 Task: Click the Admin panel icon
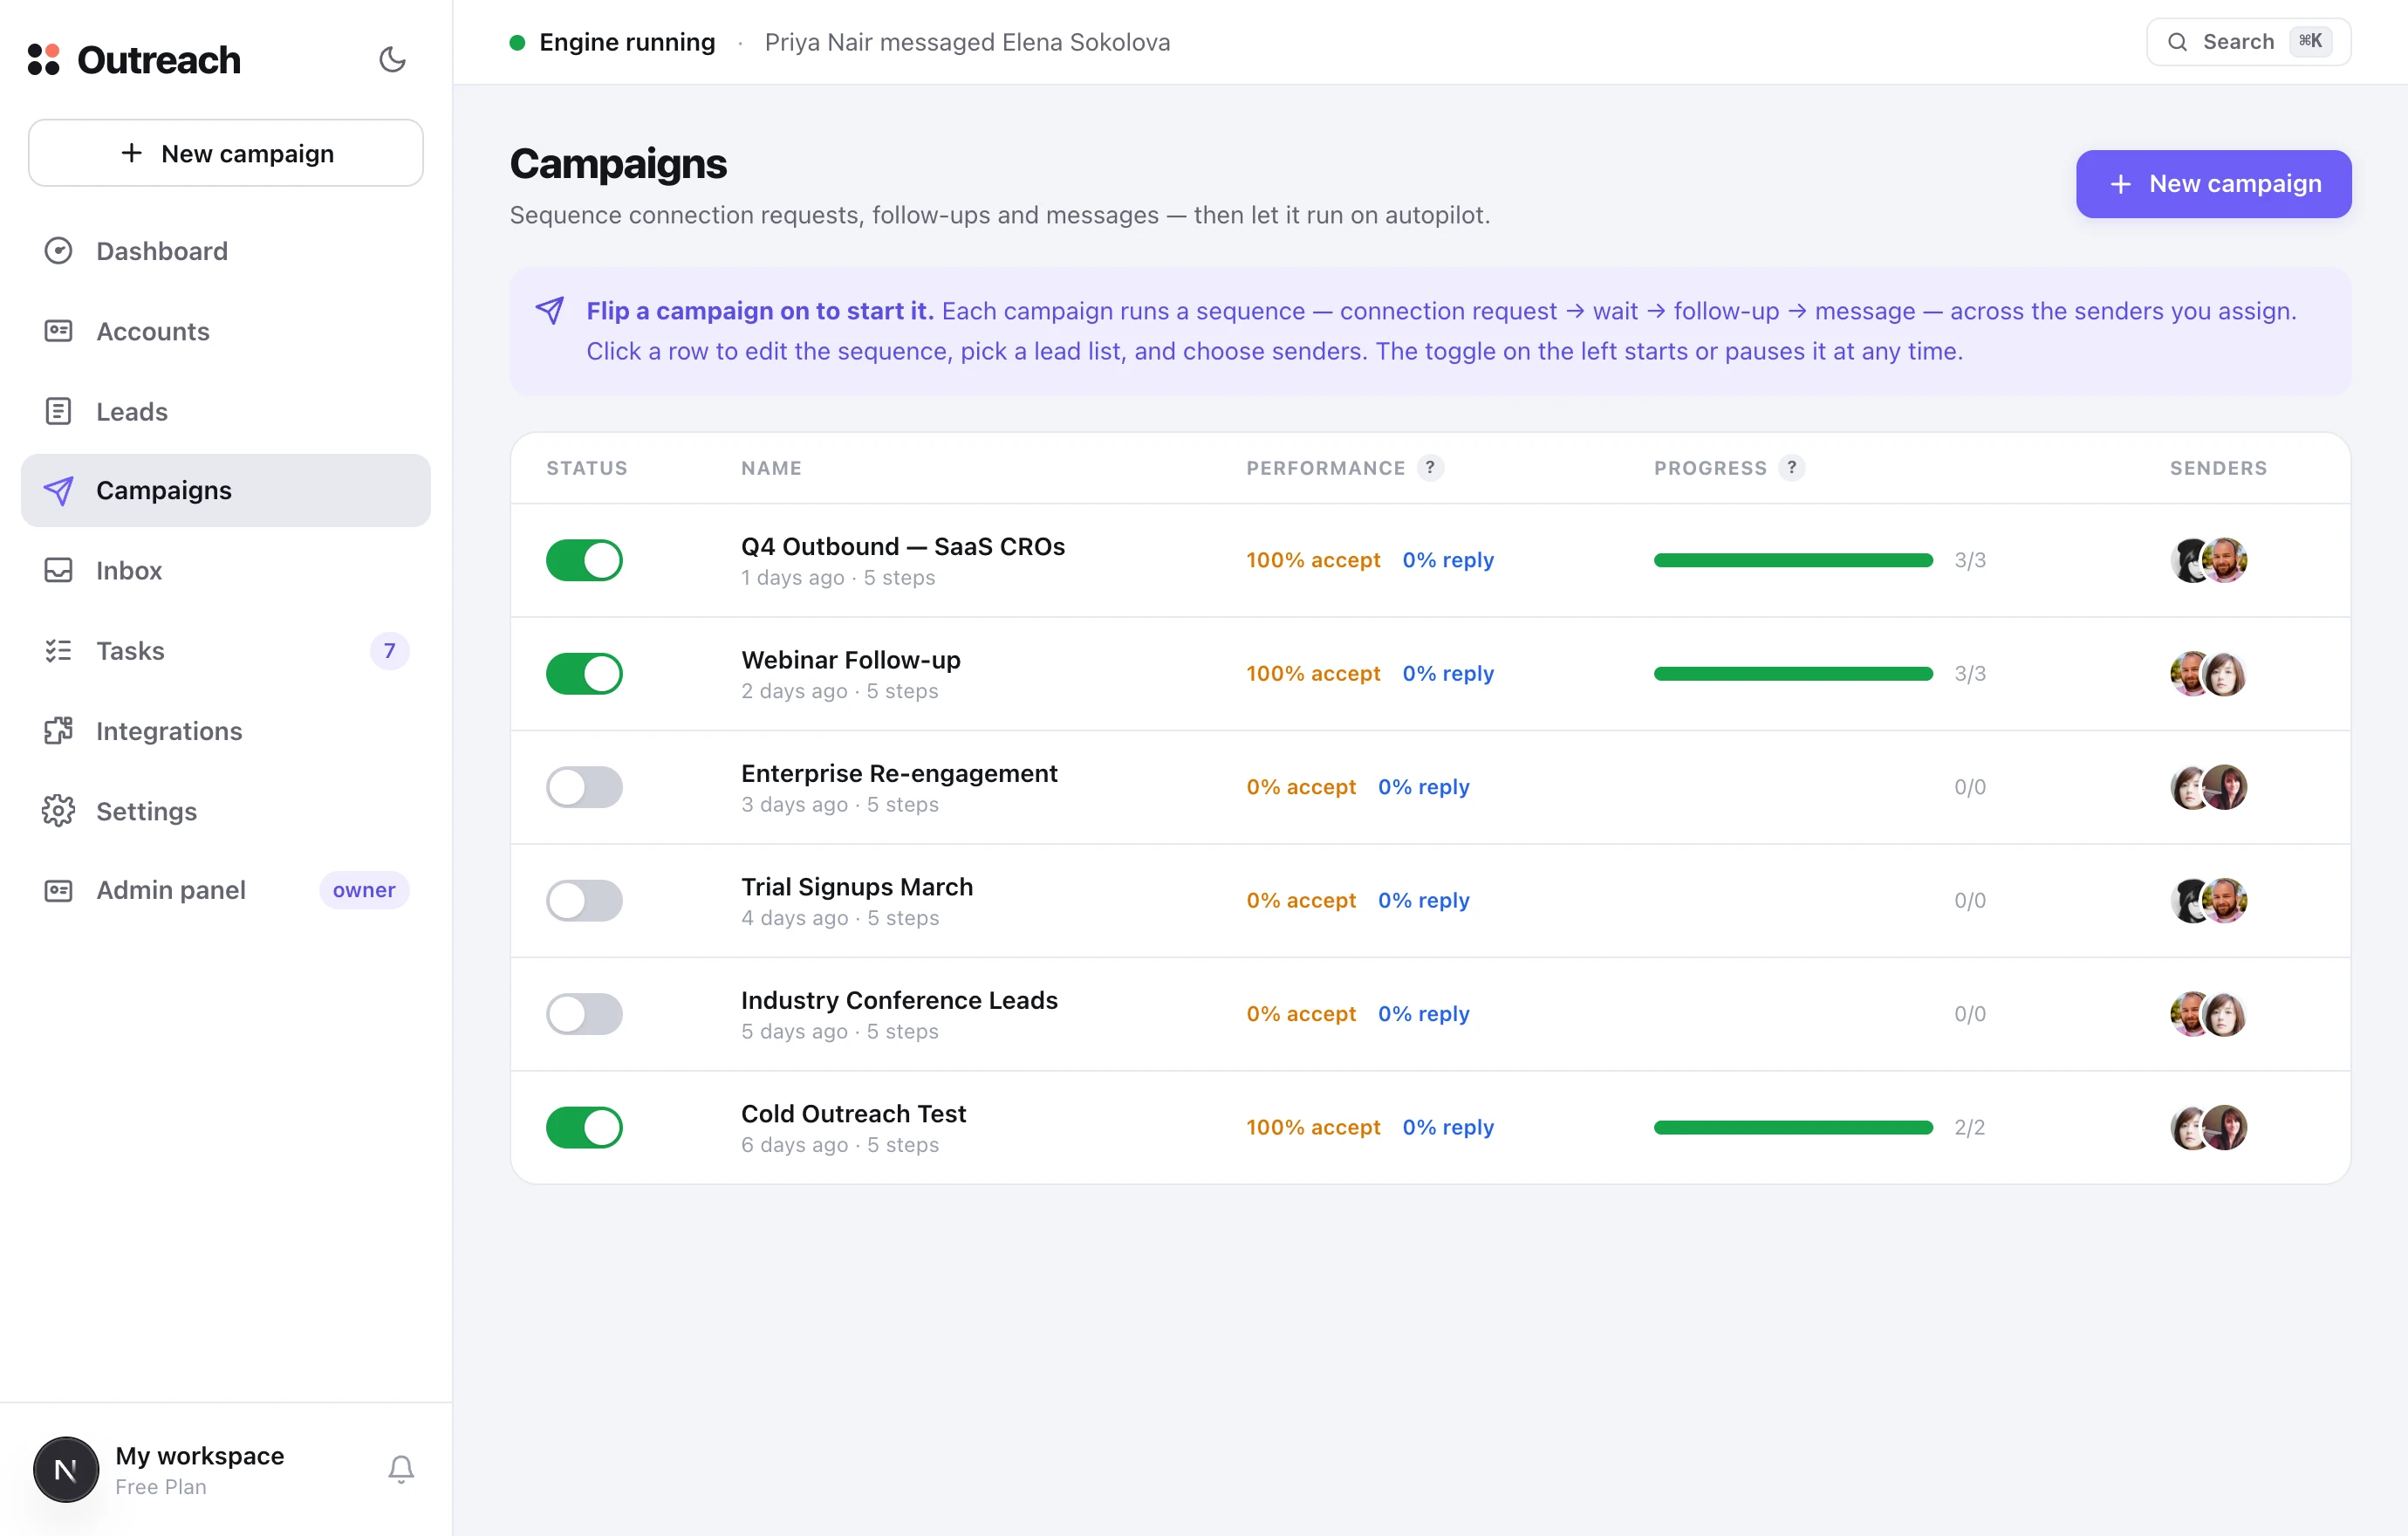(58, 890)
